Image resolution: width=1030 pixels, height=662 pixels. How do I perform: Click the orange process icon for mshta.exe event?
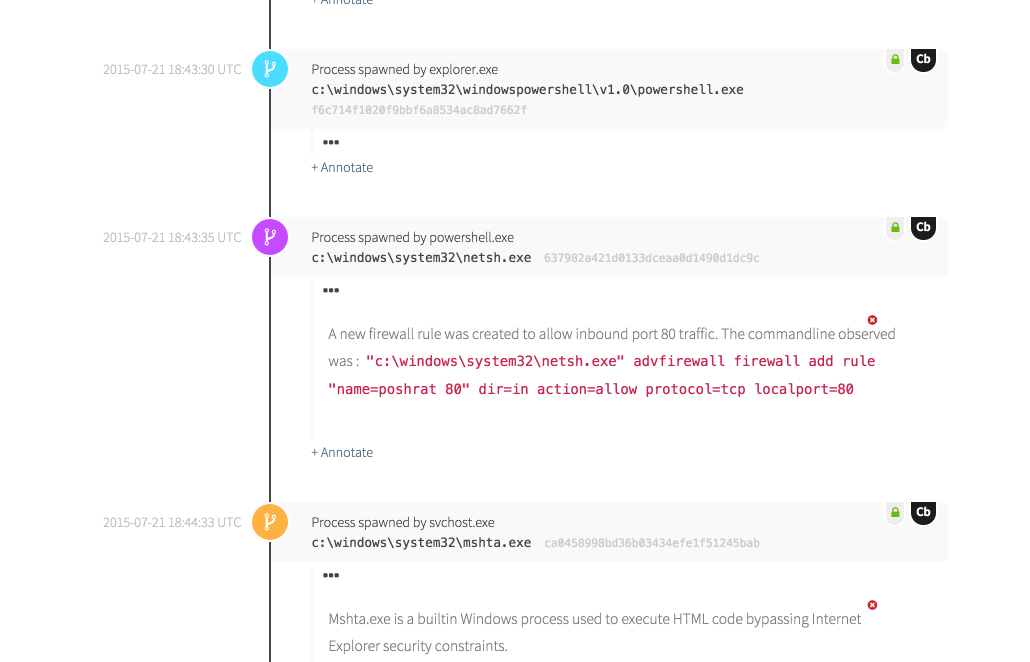pos(270,521)
